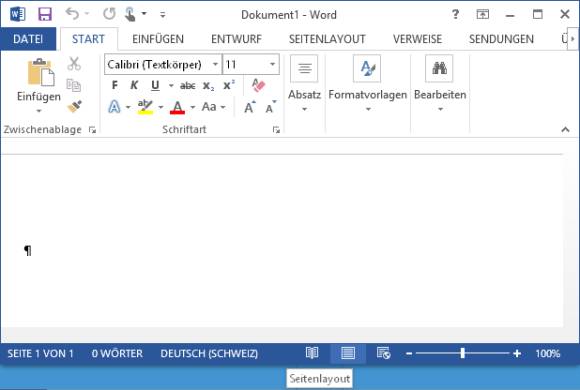This screenshot has height=390, width=580.
Task: Click the Save floppy disk icon
Action: [x=45, y=14]
